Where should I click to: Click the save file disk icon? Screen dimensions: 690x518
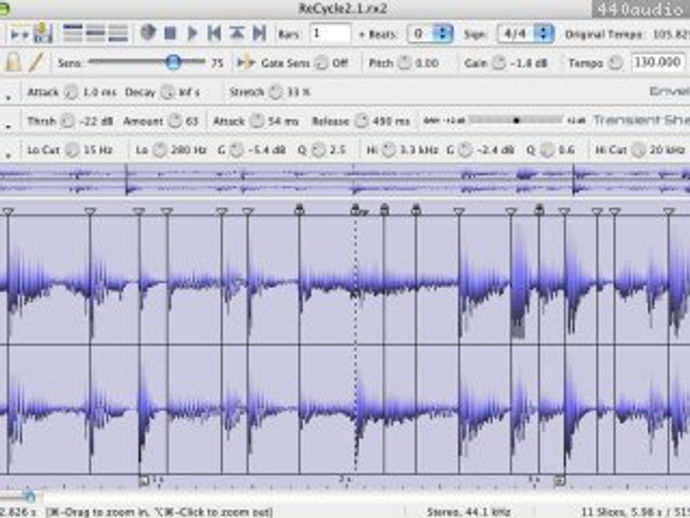pos(43,33)
